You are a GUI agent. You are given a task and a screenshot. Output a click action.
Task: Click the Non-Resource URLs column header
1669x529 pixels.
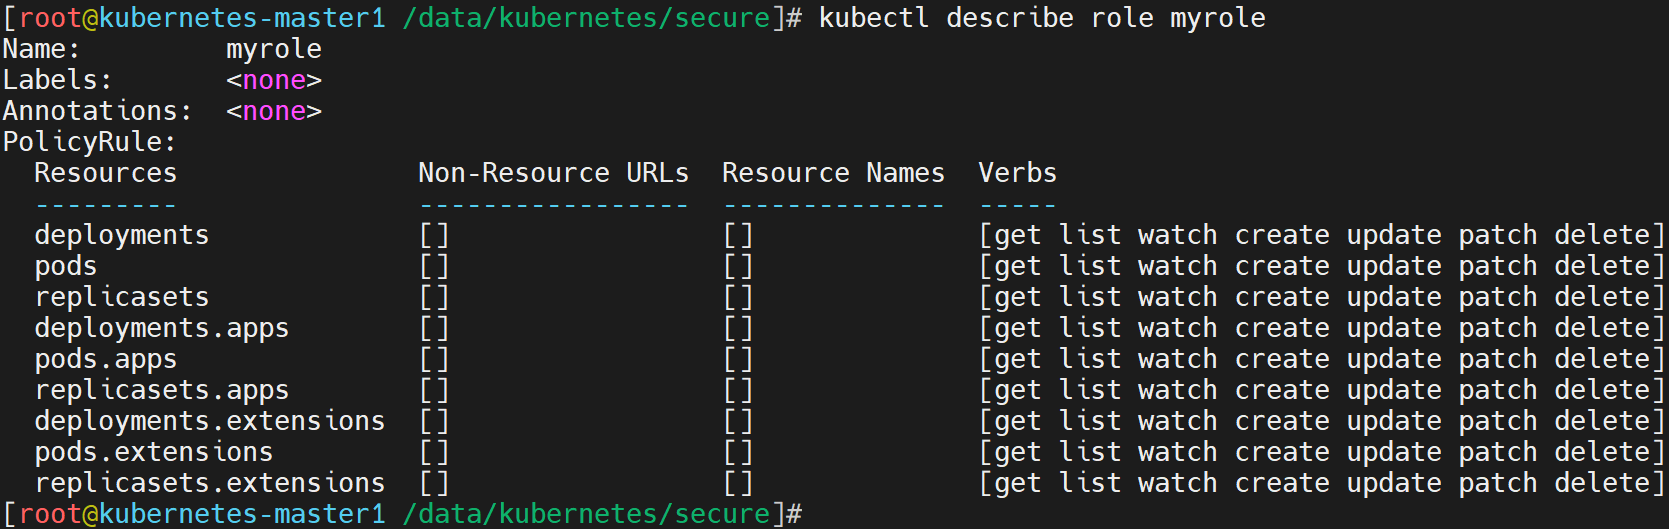click(553, 173)
